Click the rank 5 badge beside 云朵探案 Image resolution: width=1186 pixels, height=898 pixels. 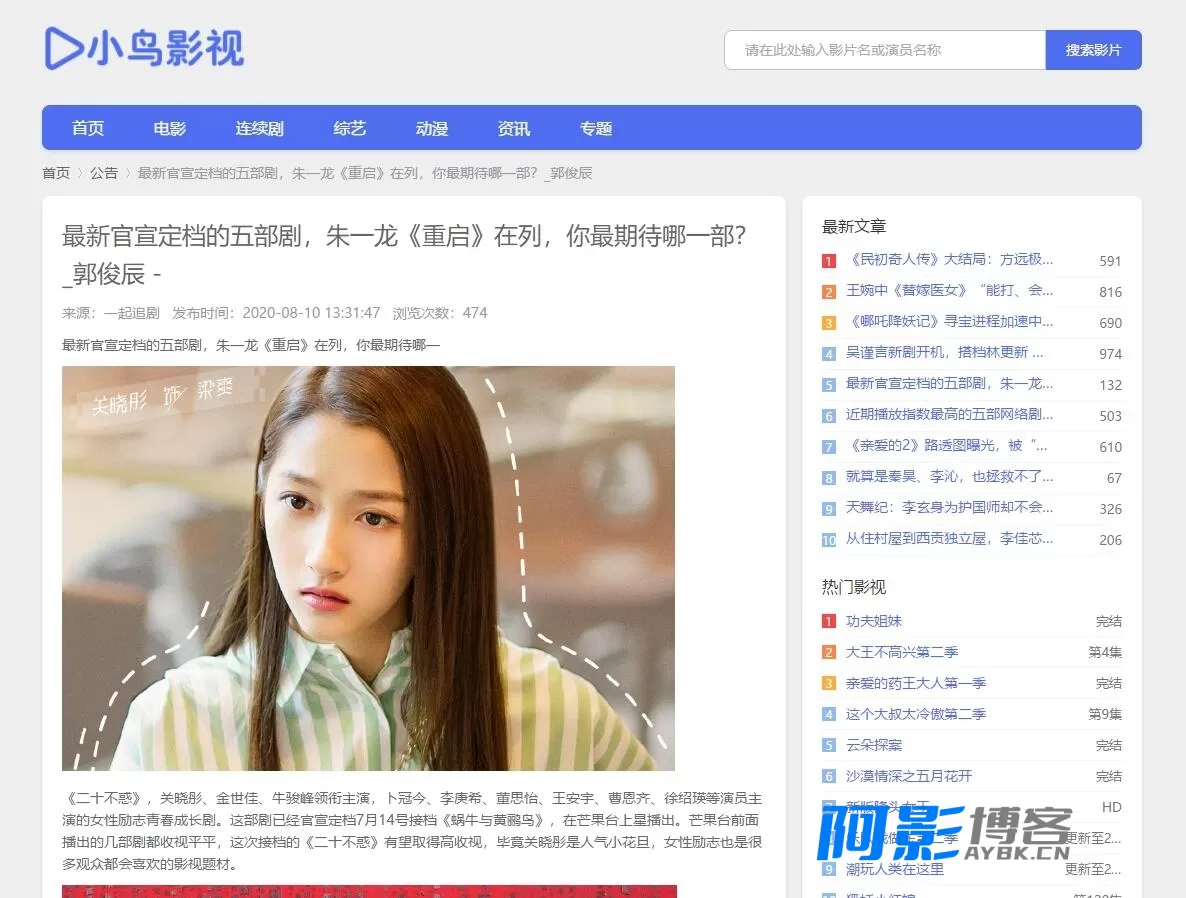(829, 745)
